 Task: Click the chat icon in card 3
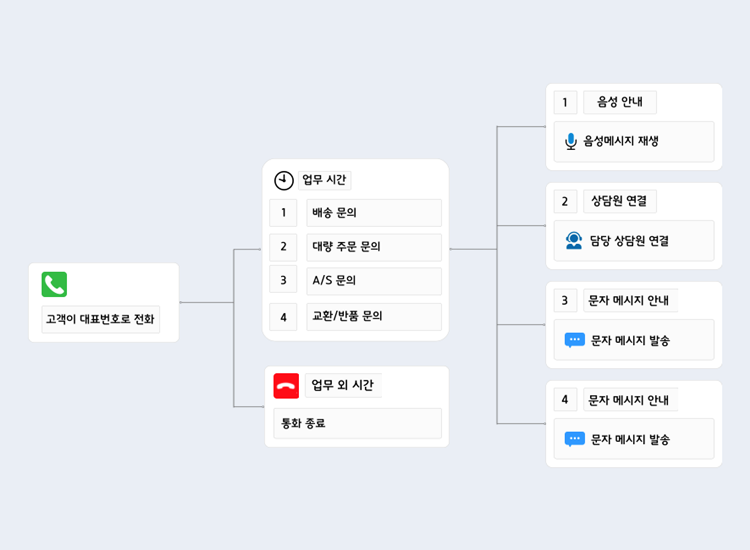pos(575,340)
